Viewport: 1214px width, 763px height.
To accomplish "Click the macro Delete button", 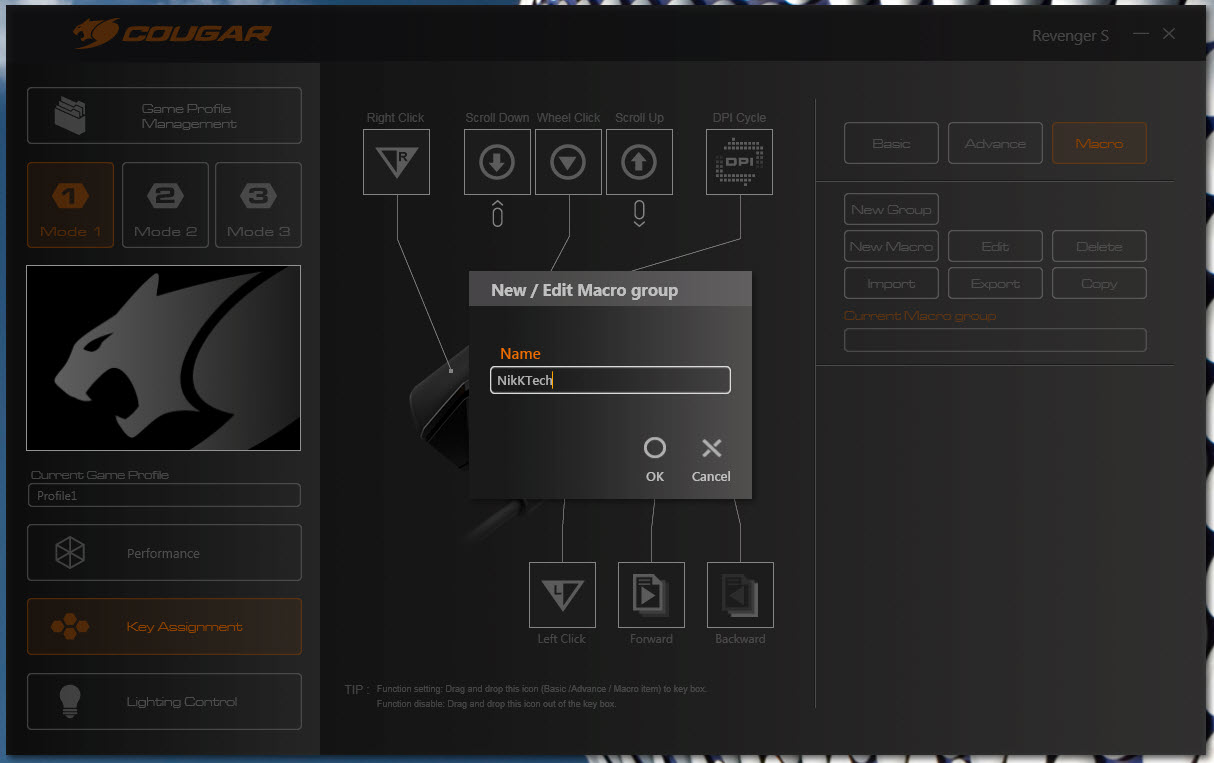I will (x=1099, y=246).
